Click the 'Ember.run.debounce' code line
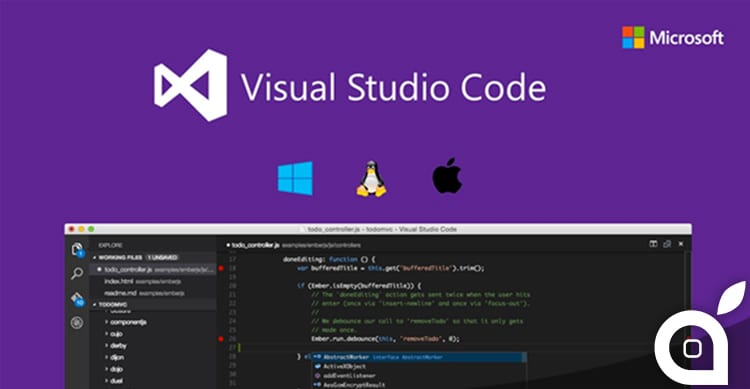Screen dimensions: 750x389 386,339
